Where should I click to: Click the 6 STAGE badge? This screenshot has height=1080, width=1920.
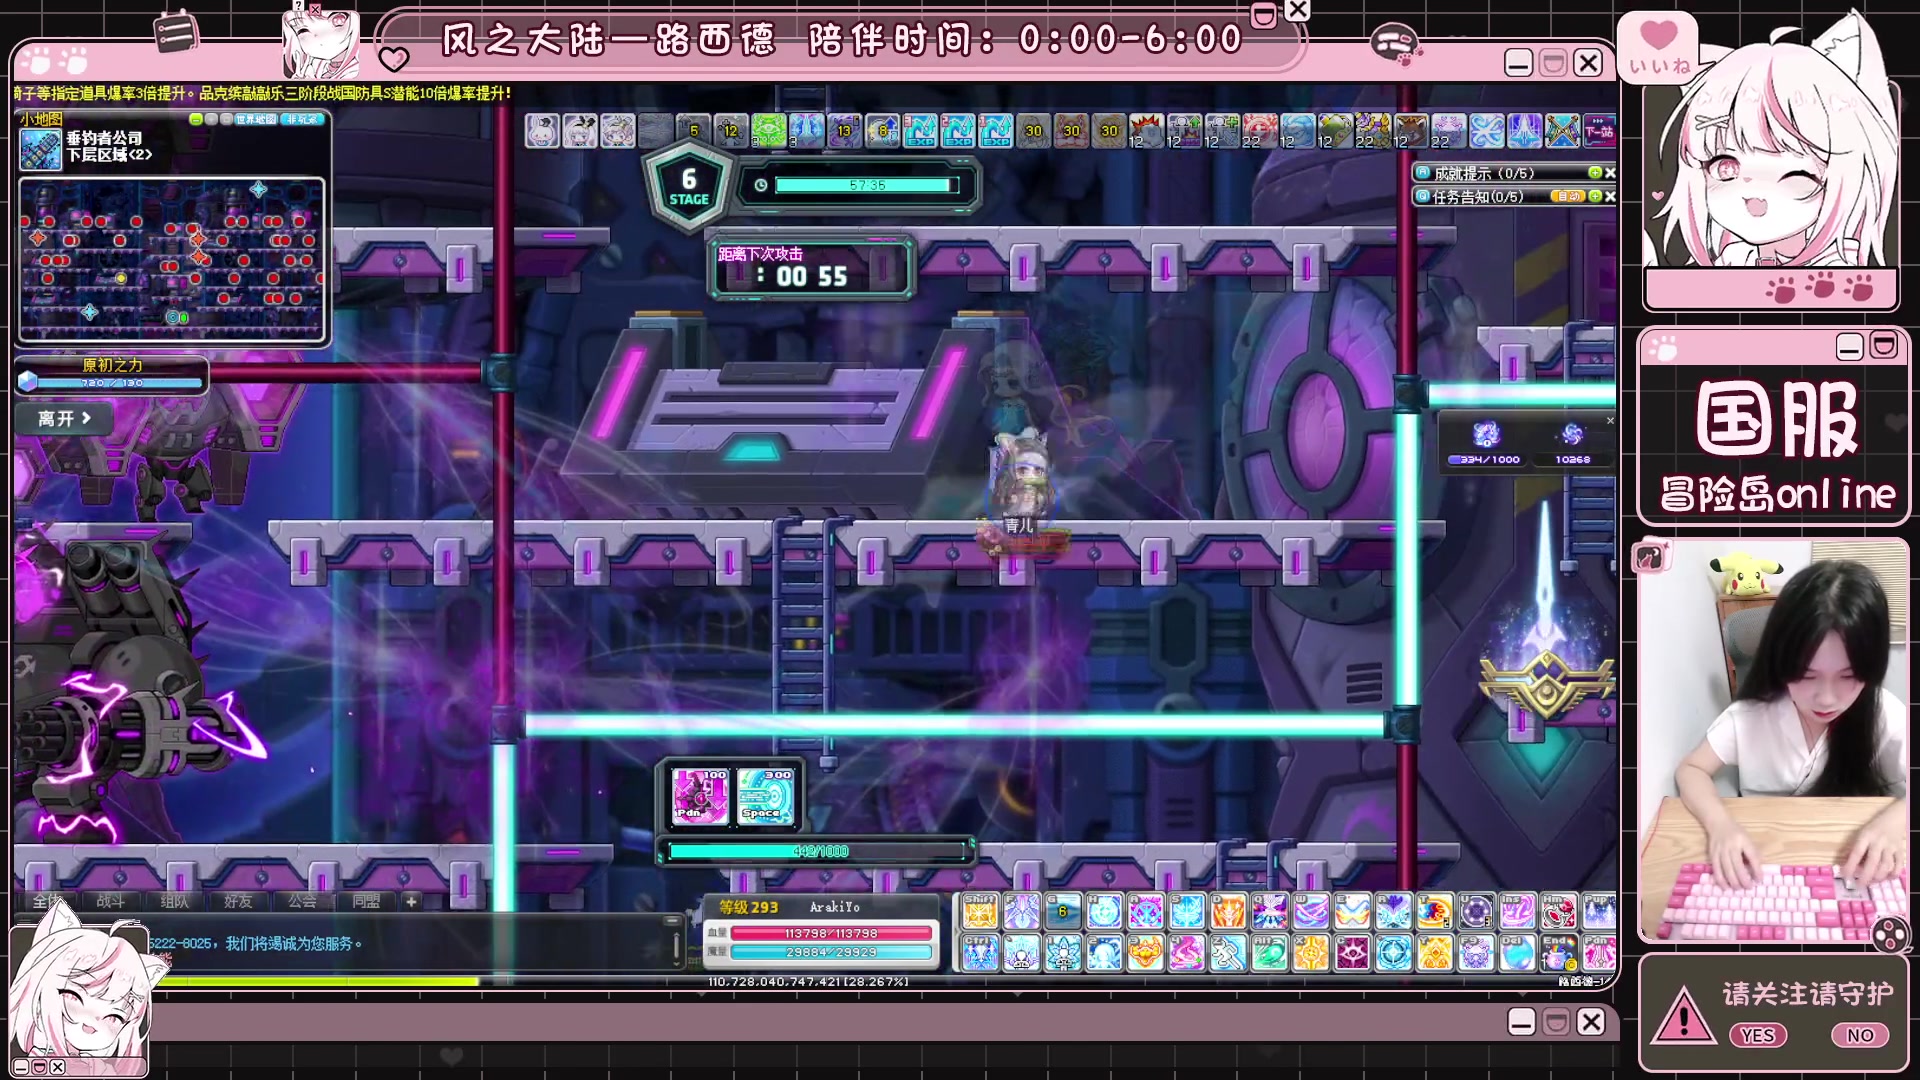pyautogui.click(x=688, y=187)
